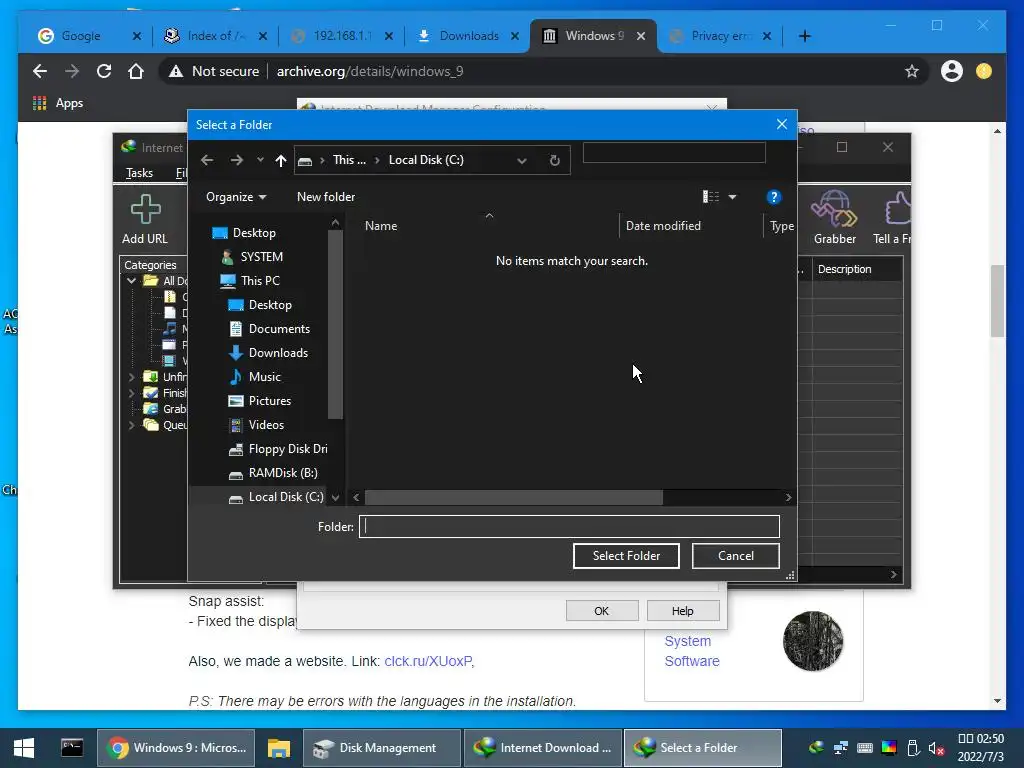Collapse All Downloads category in IDM
This screenshot has height=768, width=1024.
click(131, 281)
